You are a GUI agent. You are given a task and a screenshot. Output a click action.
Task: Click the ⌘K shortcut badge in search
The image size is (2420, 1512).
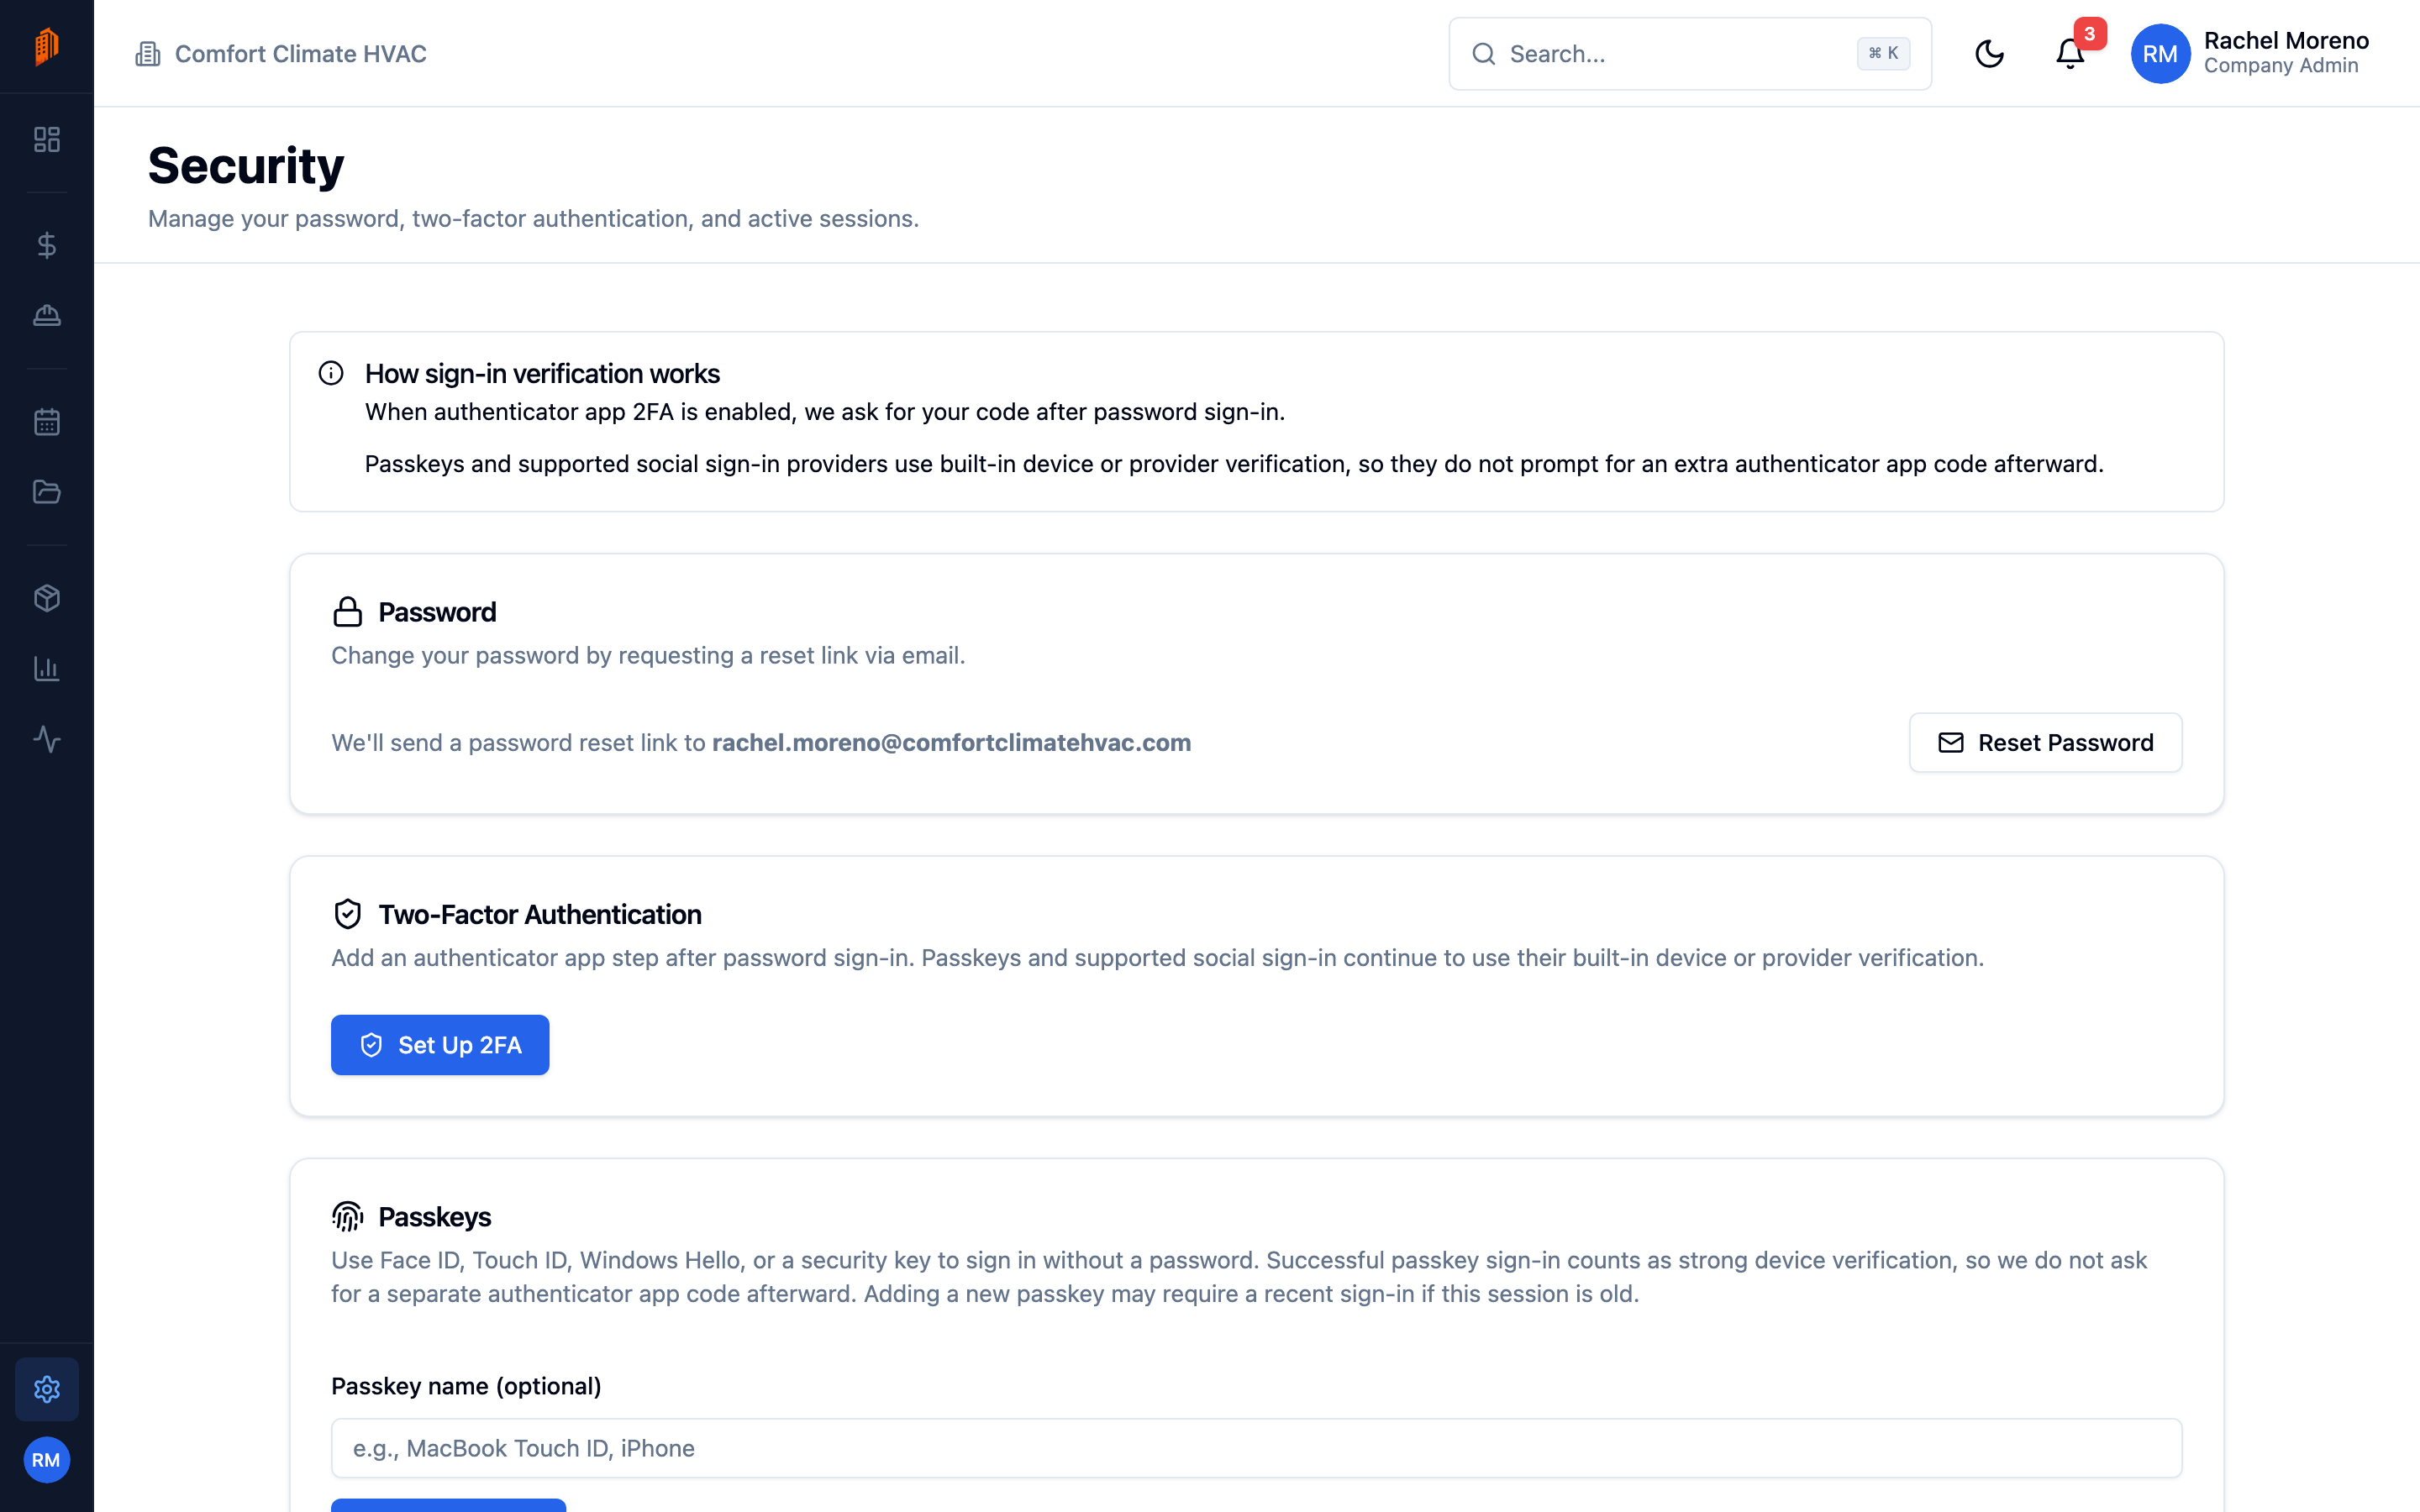1883,54
